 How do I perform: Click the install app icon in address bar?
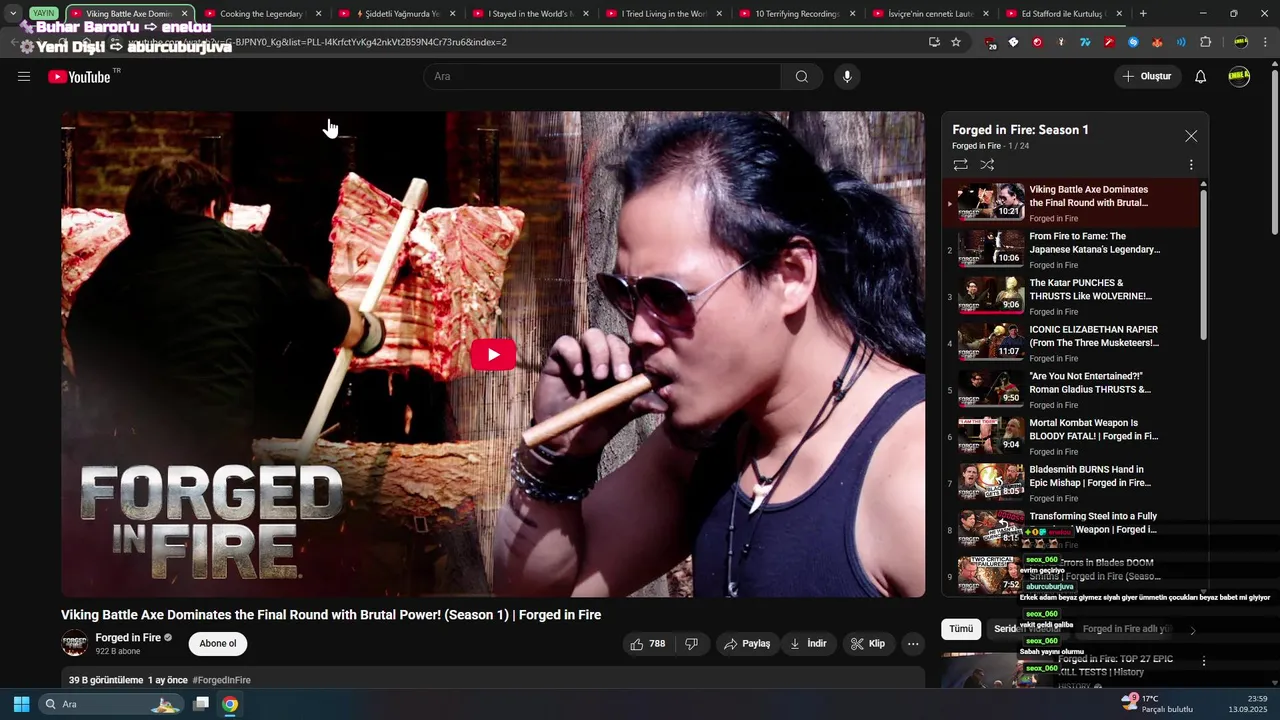click(x=934, y=42)
